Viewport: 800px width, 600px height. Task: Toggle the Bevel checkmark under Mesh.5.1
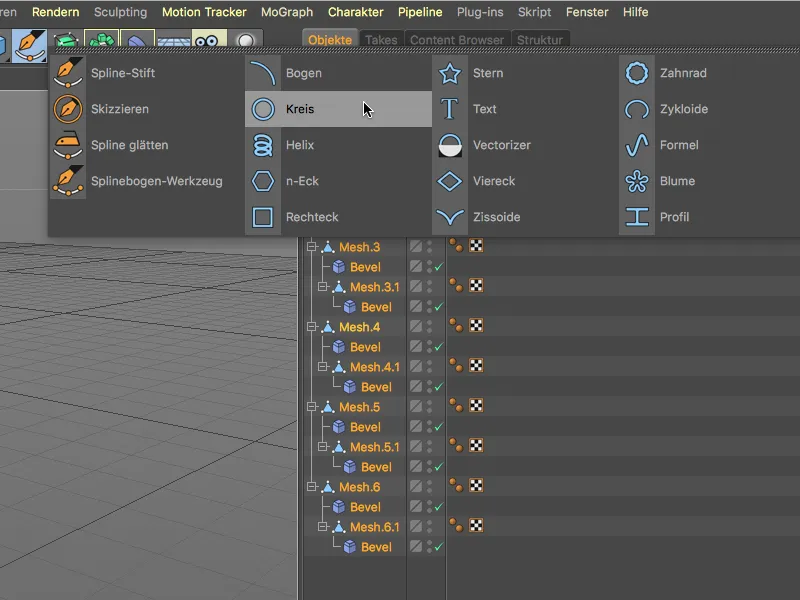(x=439, y=467)
